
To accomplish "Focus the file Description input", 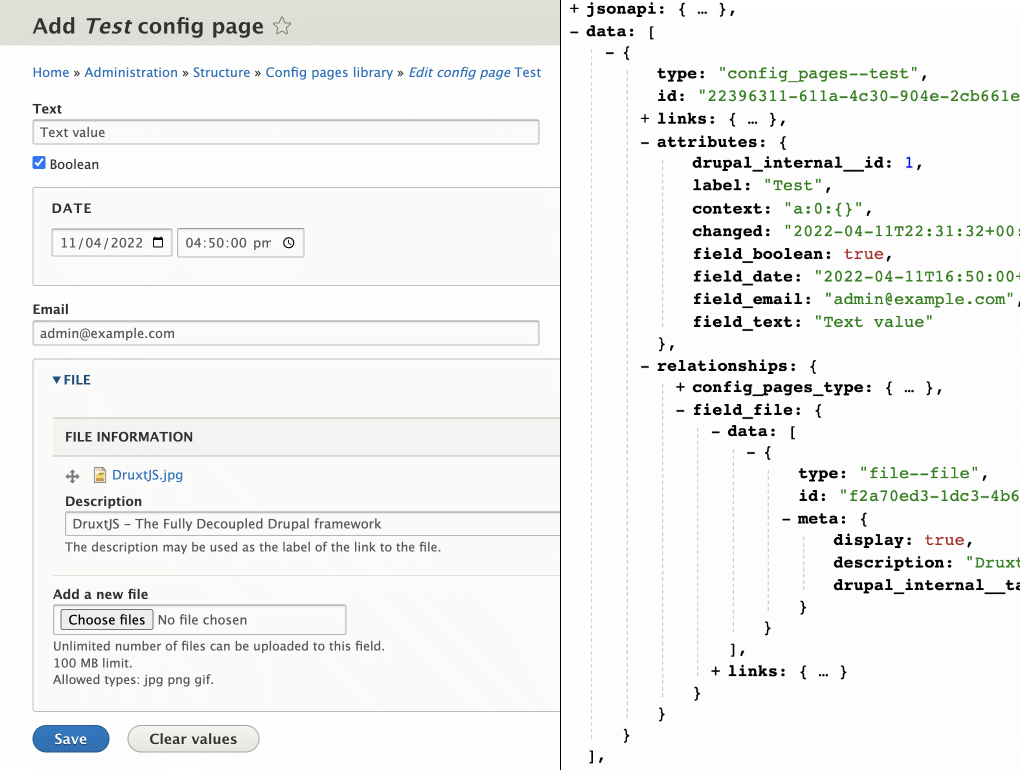I will 312,524.
